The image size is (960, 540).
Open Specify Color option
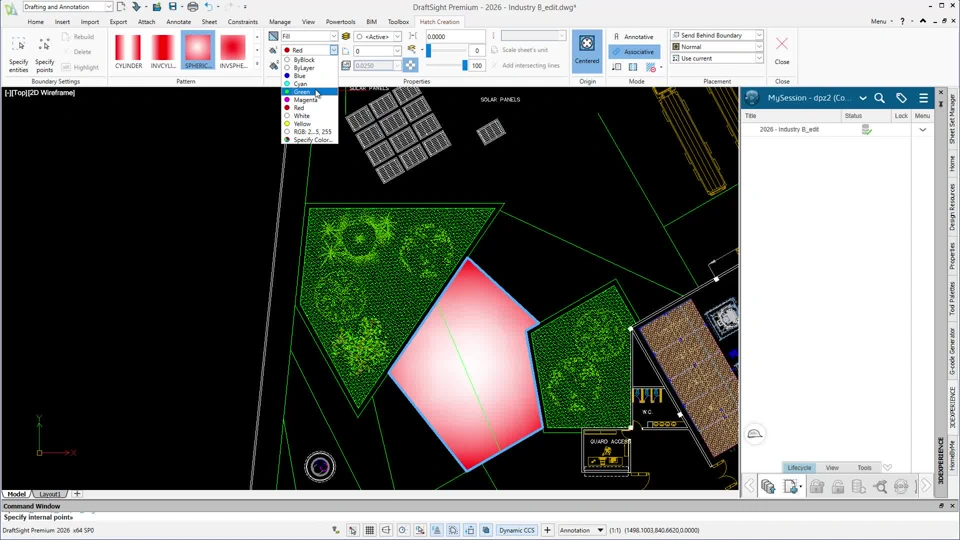309,140
